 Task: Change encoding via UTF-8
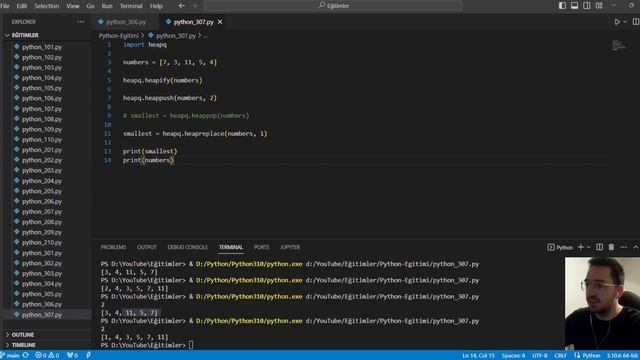pyautogui.click(x=540, y=356)
